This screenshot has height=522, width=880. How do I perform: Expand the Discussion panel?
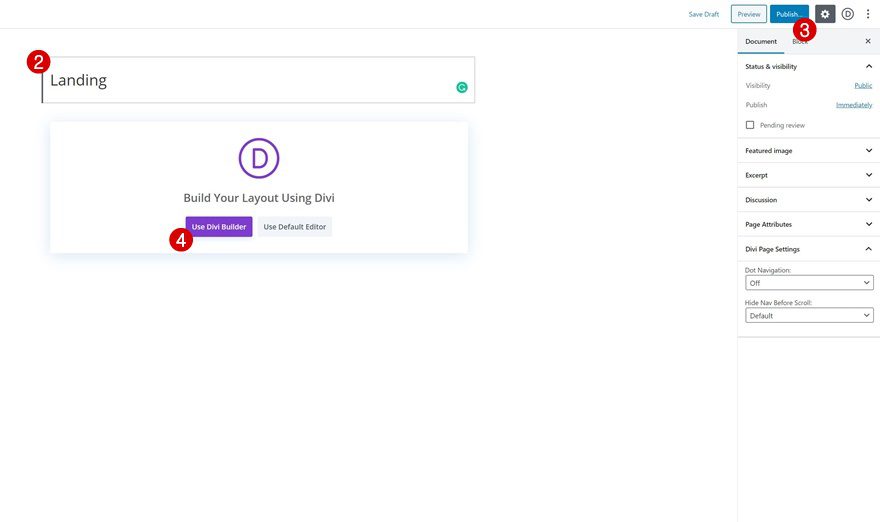pyautogui.click(x=809, y=200)
